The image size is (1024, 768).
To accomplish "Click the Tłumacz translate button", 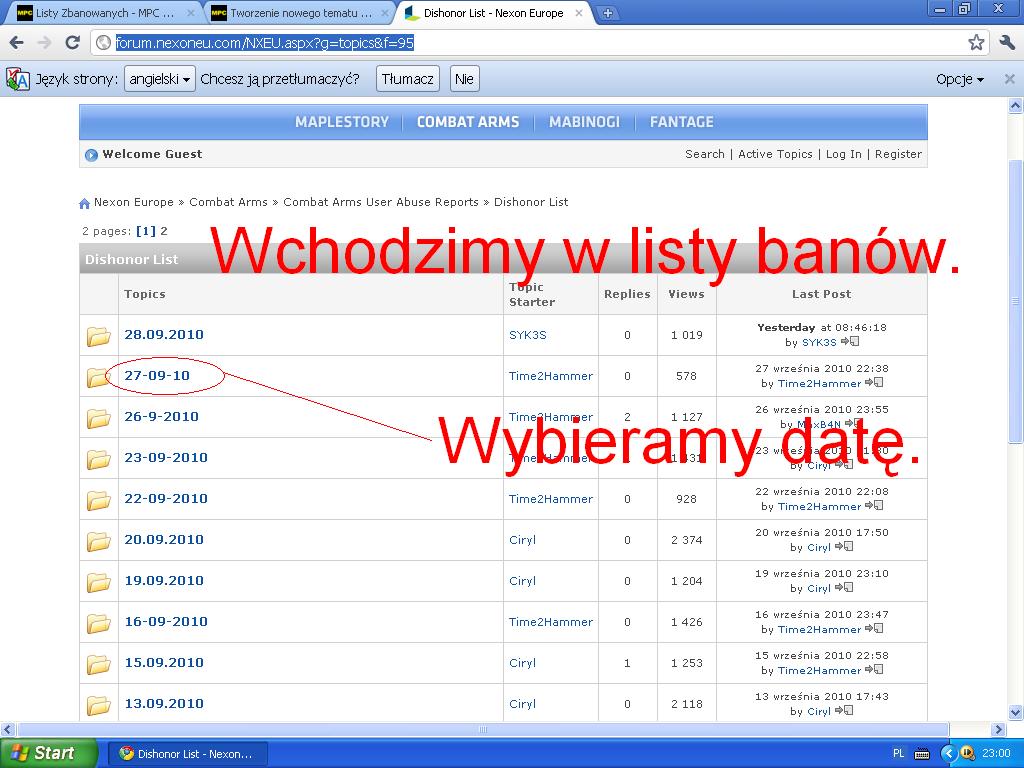I will [408, 79].
